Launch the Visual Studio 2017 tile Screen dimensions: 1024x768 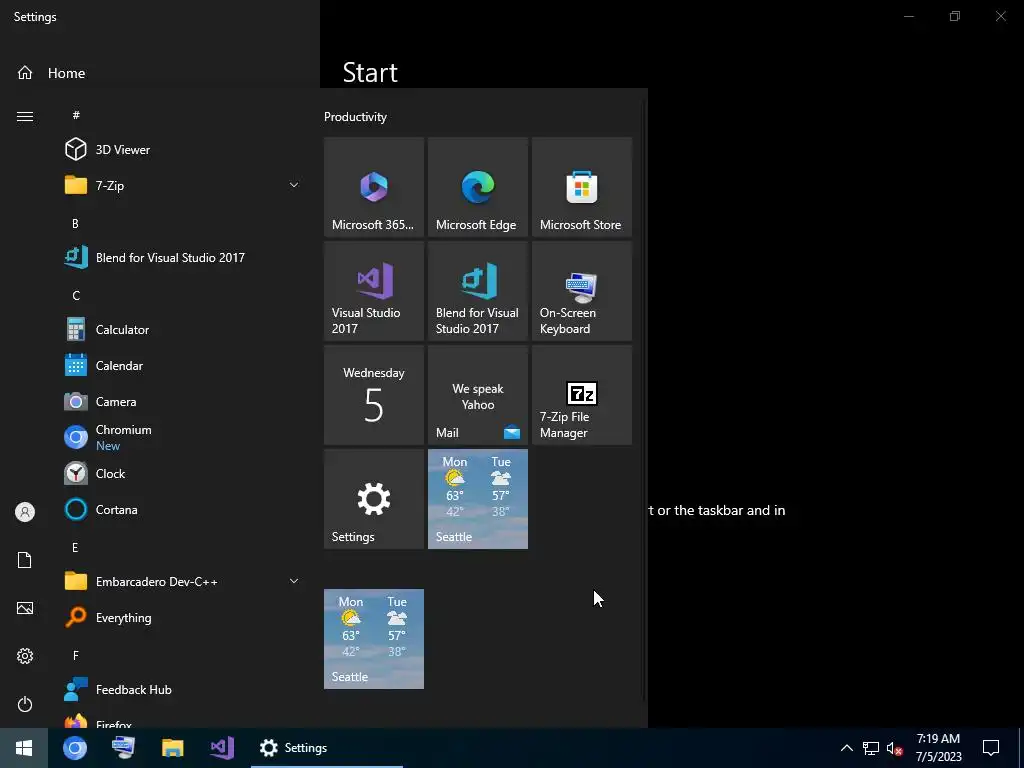pyautogui.click(x=374, y=291)
